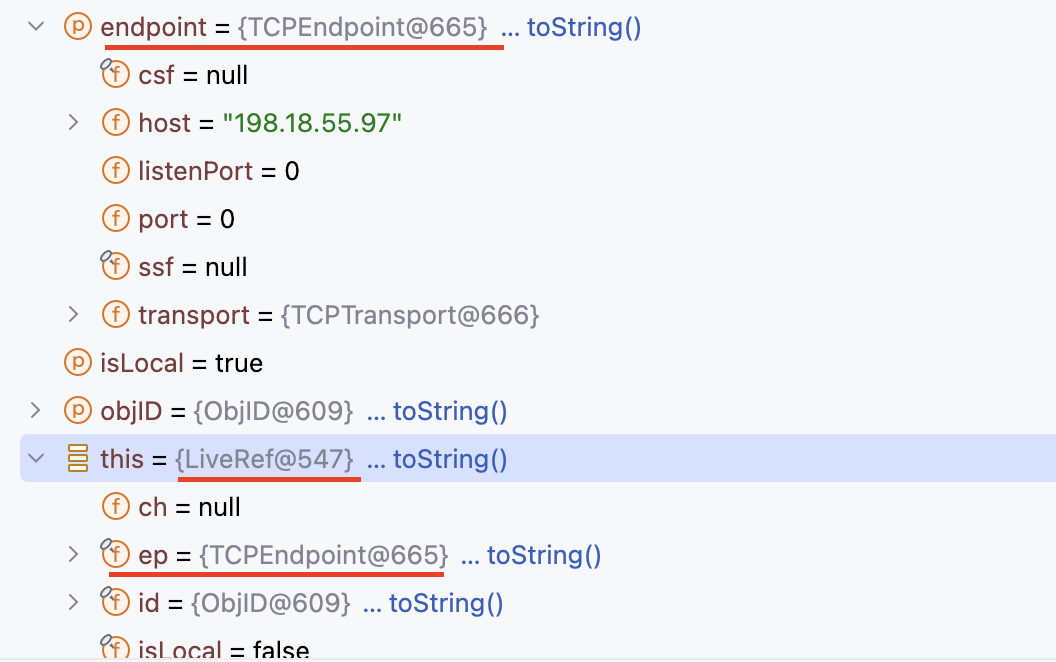Select the endpoint parameter icon
The image size is (1056, 662).
tap(78, 27)
